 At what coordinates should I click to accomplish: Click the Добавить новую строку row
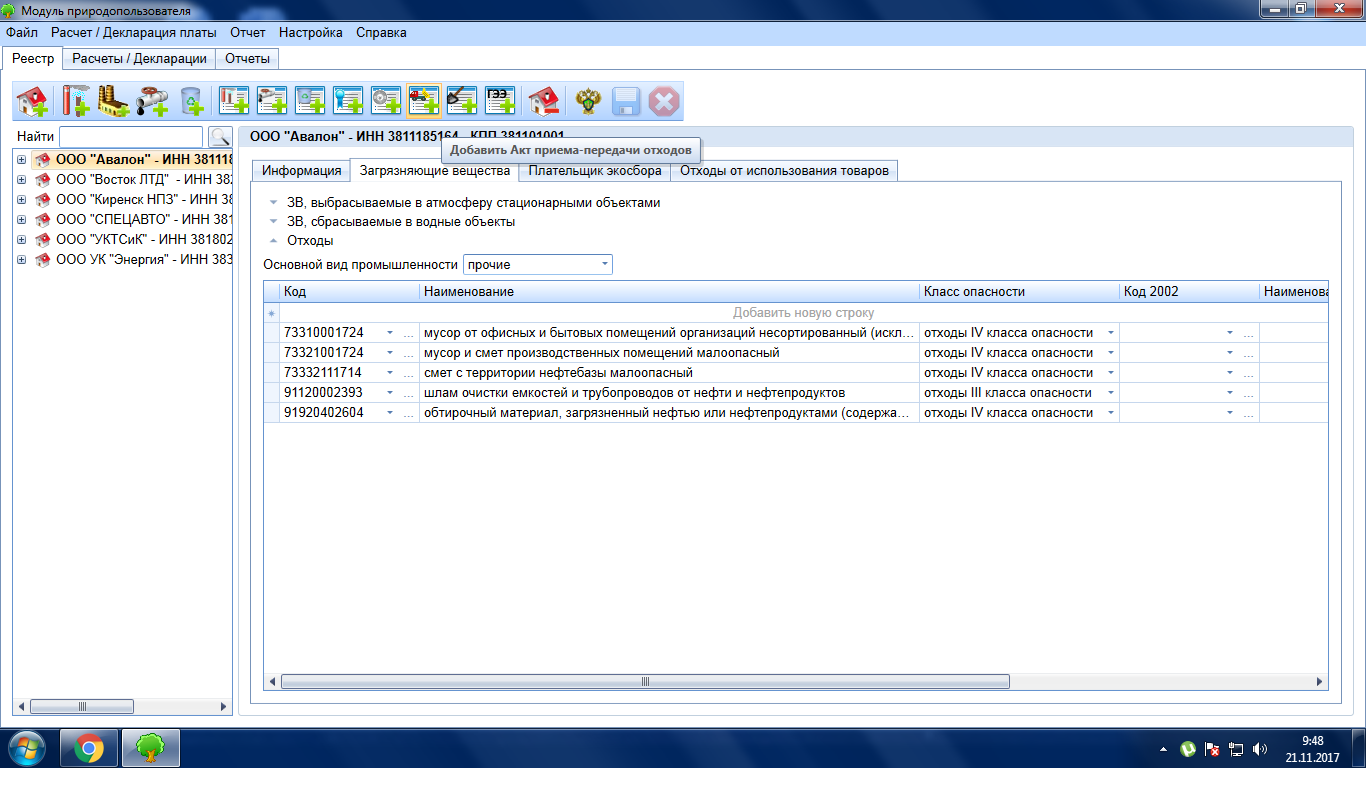click(803, 313)
